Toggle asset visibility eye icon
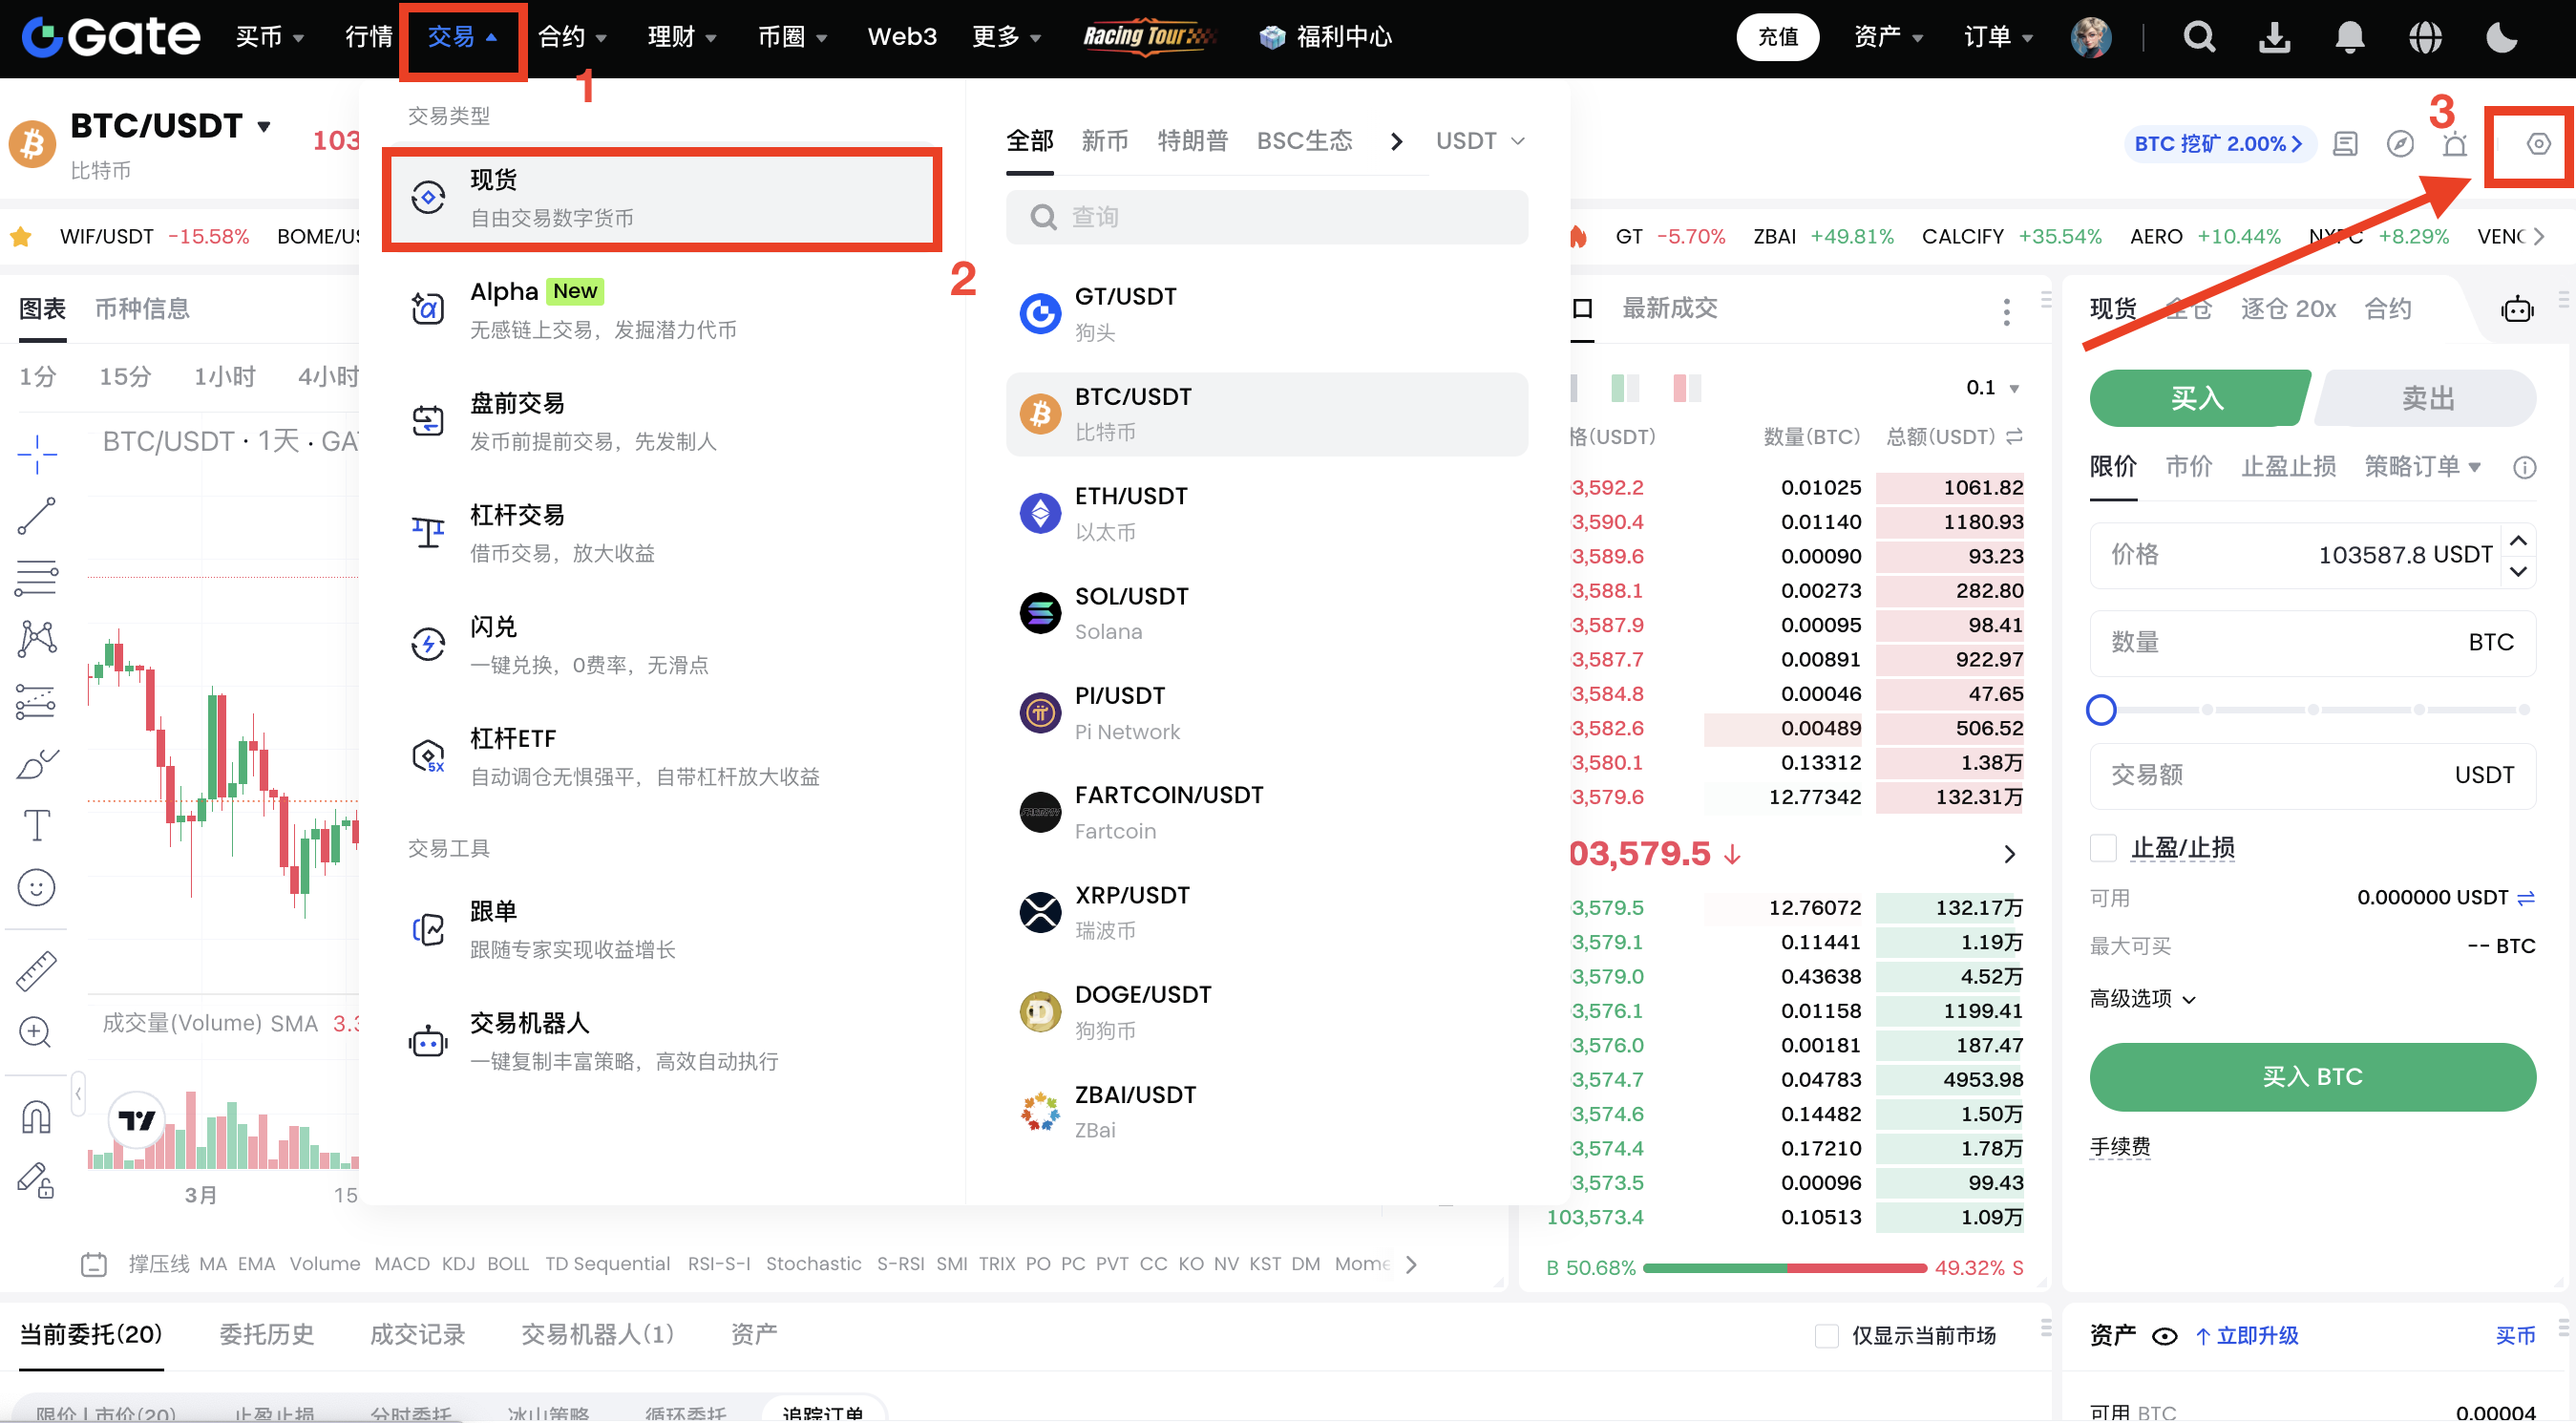Screen dimensions: 2576x1423 click(2164, 1336)
